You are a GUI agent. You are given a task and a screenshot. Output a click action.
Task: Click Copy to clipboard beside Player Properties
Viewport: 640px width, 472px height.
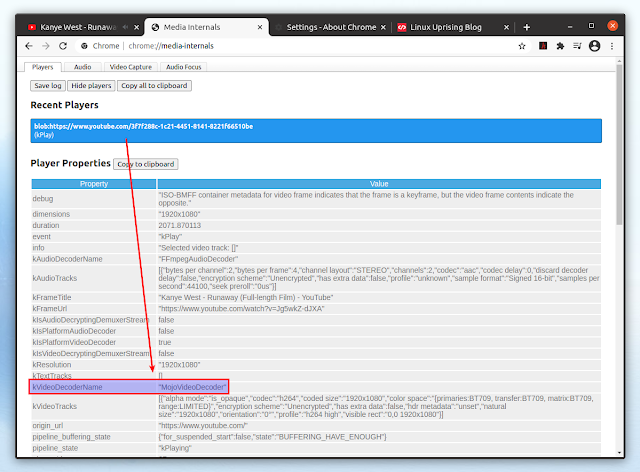[146, 164]
